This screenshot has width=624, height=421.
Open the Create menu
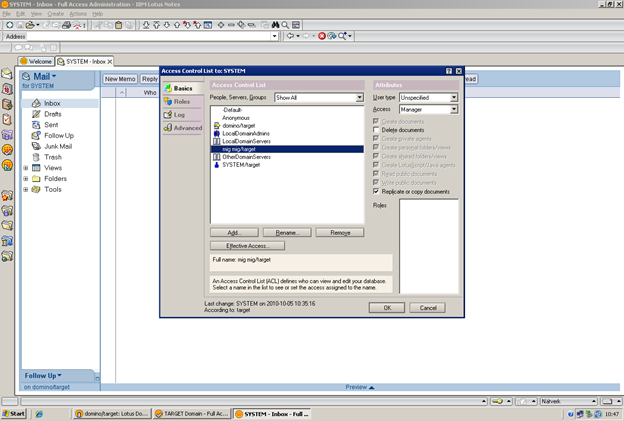(x=56, y=14)
